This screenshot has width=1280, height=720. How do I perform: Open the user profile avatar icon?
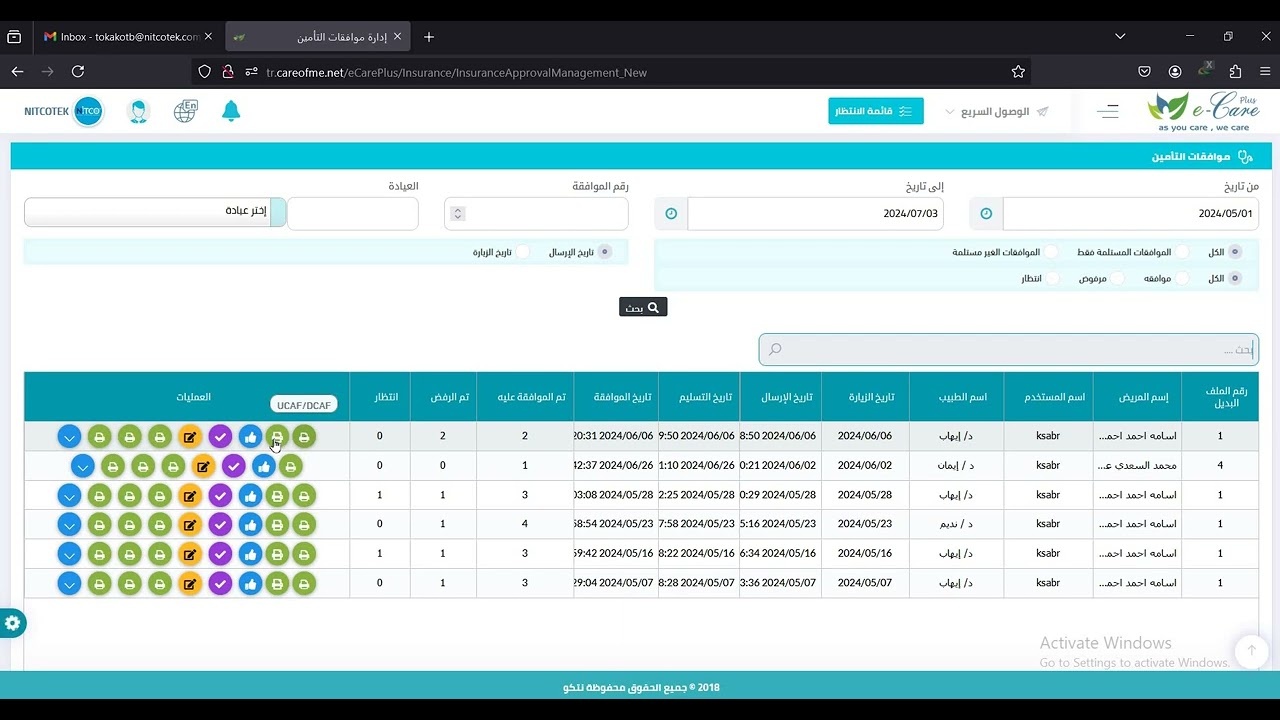click(x=139, y=111)
